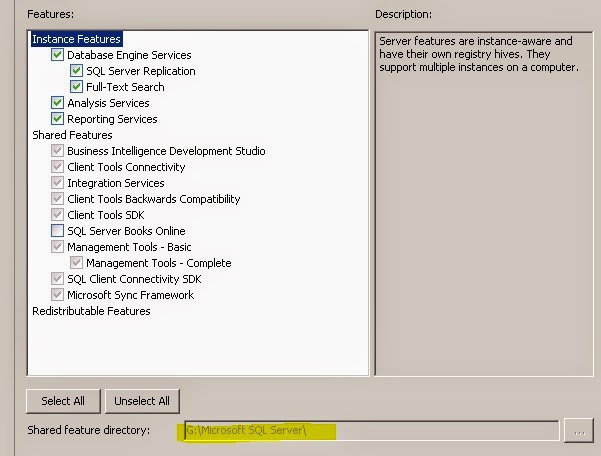Select Redistributable Features tree node
Viewport: 601px width, 456px height.
click(91, 311)
